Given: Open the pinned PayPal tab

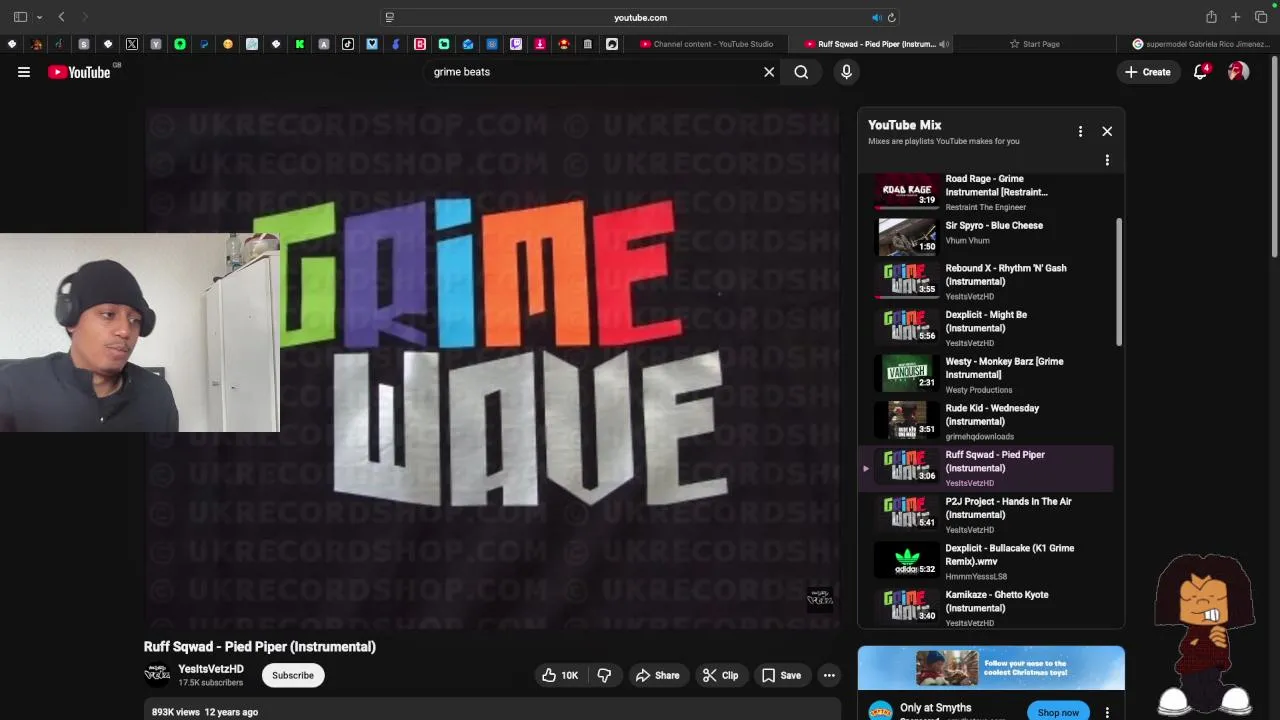Looking at the screenshot, I should pyautogui.click(x=204, y=44).
